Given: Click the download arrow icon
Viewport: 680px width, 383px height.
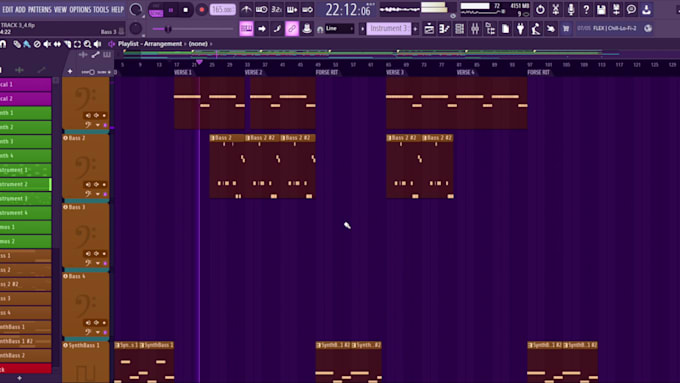Looking at the screenshot, I should 647,10.
